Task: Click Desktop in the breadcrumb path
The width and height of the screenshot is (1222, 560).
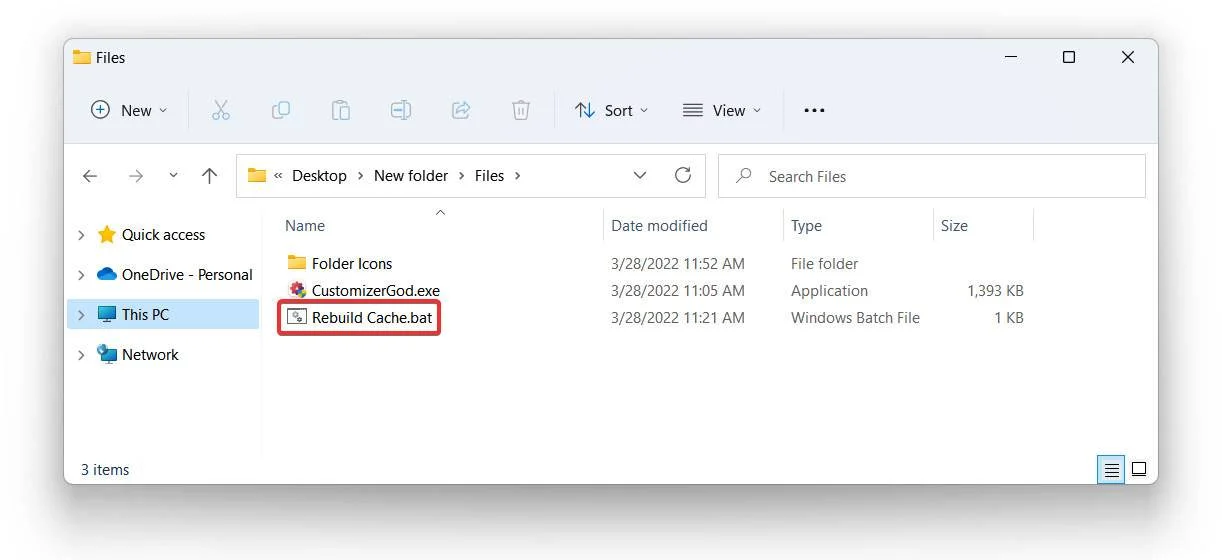Action: tap(319, 175)
